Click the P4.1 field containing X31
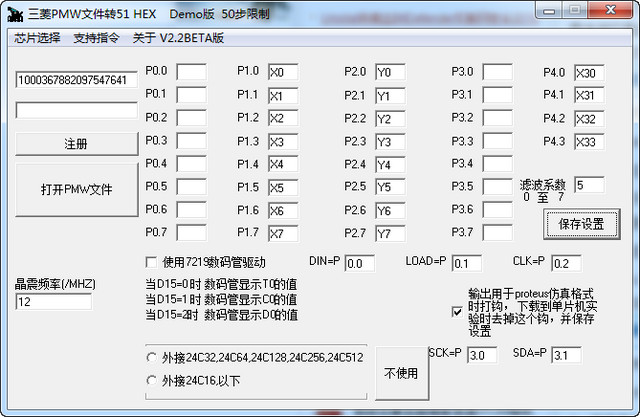 click(589, 95)
